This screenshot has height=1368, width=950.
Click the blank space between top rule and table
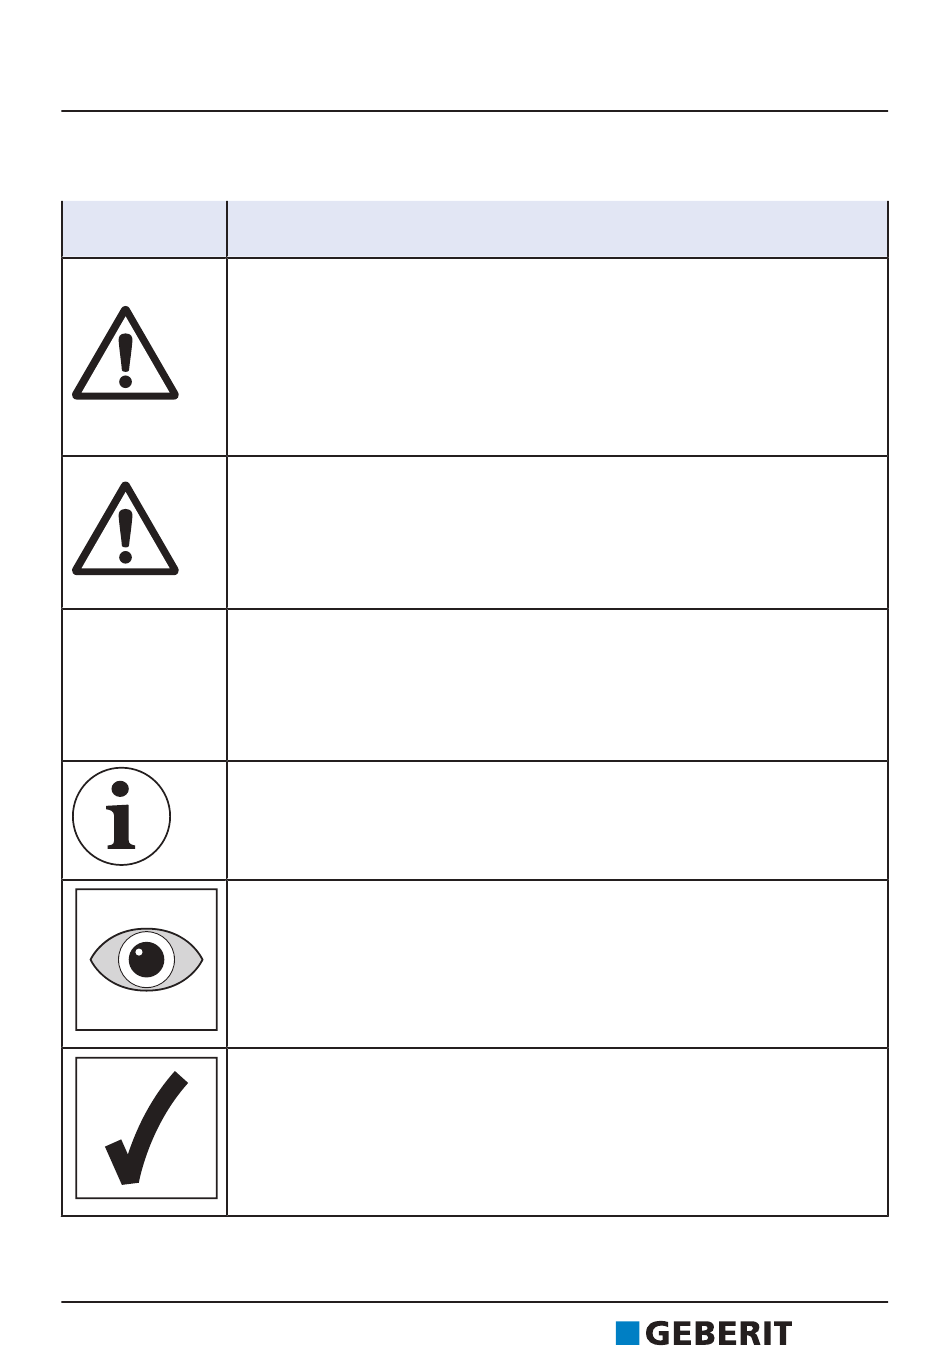(475, 157)
